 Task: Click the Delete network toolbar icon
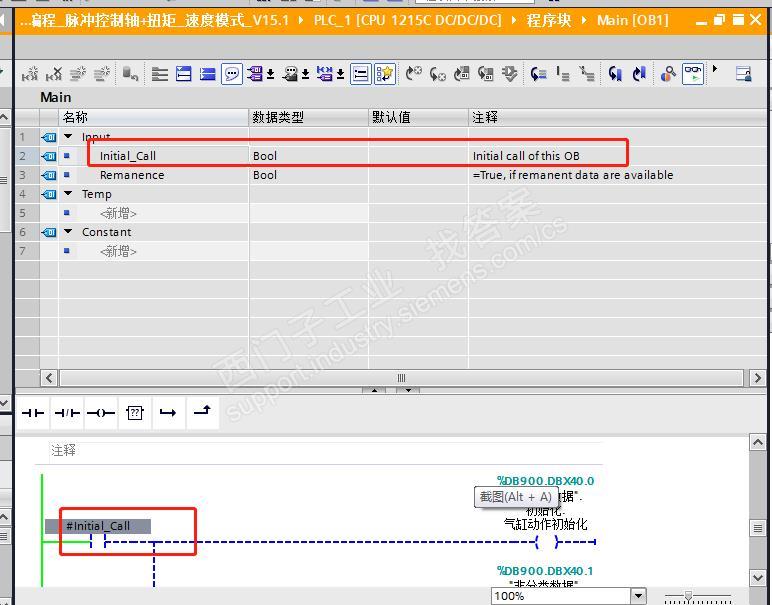[x=54, y=74]
